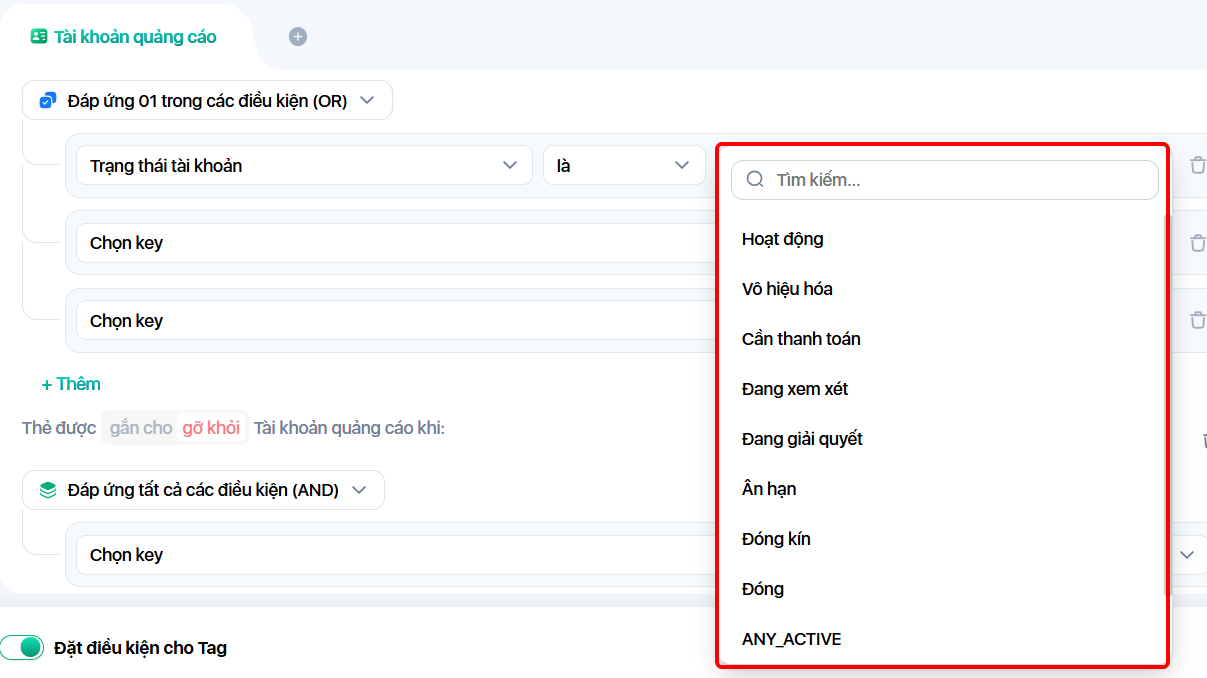Viewport: 1207px width, 678px height.
Task: Click trash icon on second condition row
Action: tap(1197, 243)
